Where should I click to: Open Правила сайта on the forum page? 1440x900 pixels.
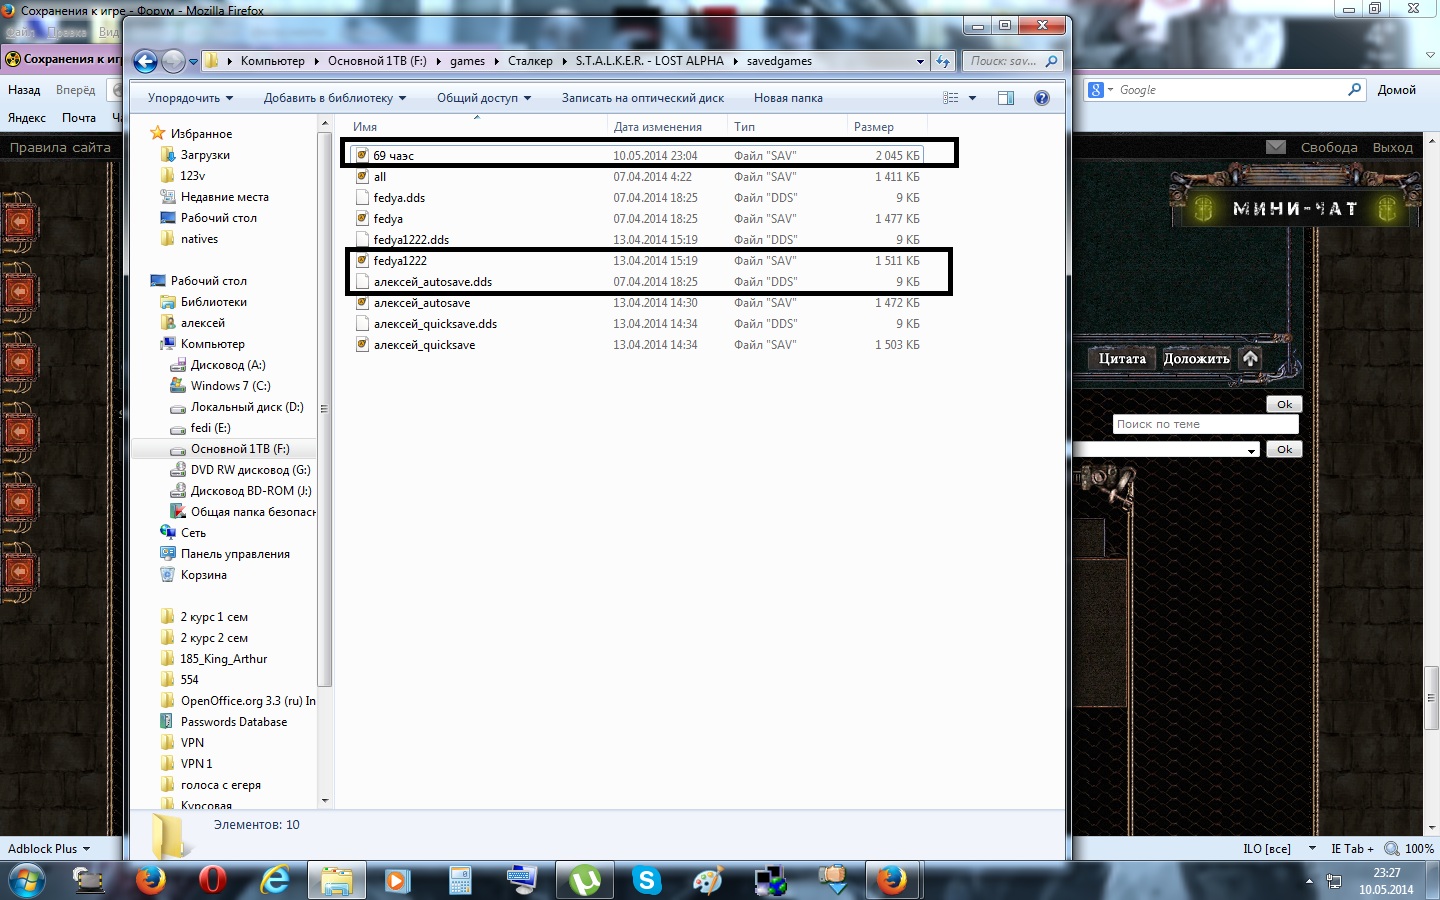[60, 147]
